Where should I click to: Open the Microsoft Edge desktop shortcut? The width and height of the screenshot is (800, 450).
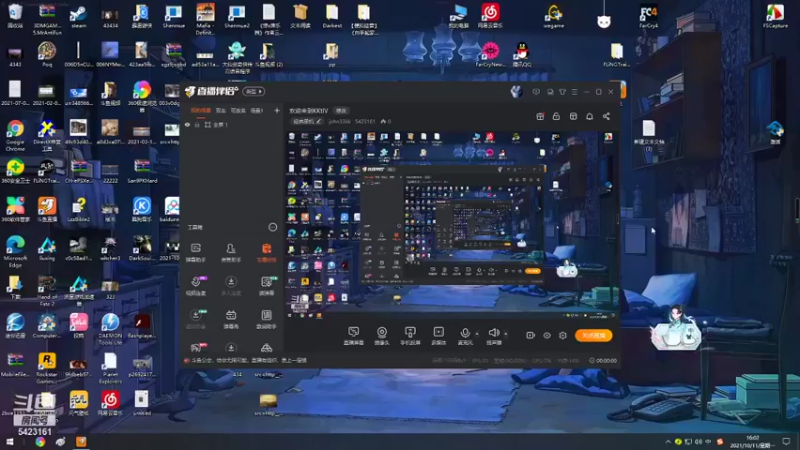(x=15, y=252)
